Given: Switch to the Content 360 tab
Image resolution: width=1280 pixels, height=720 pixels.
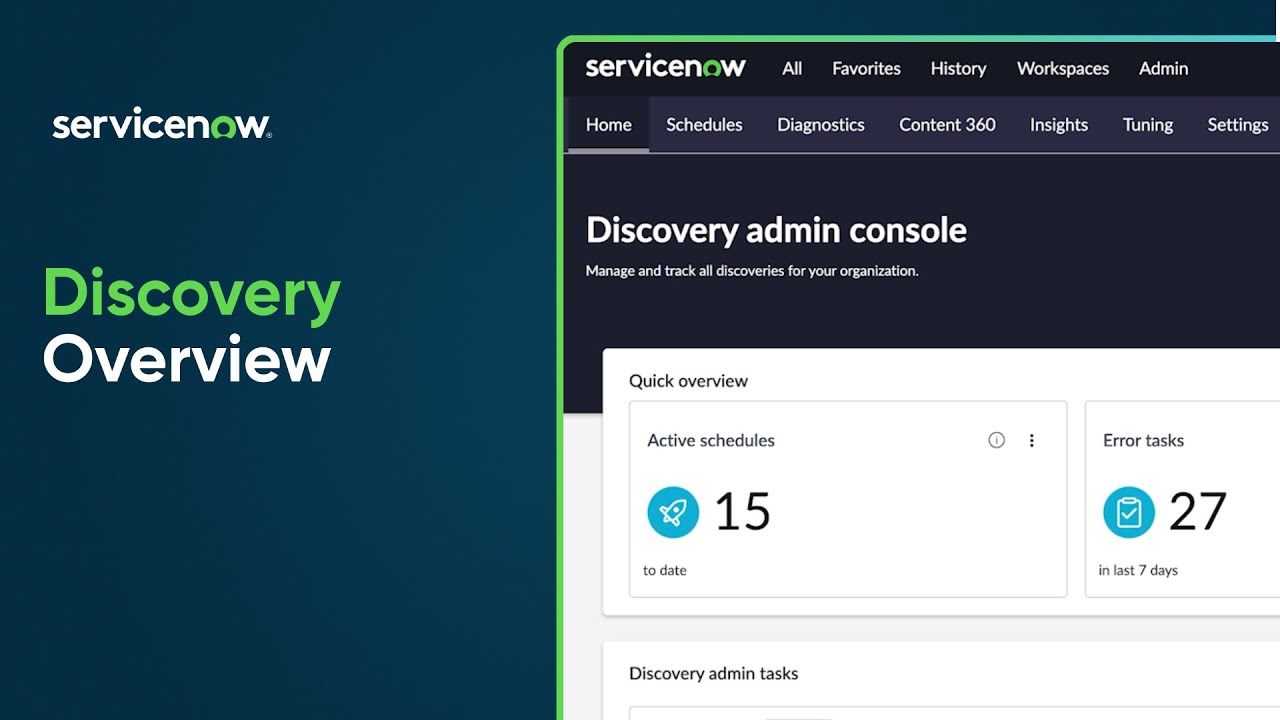Looking at the screenshot, I should [946, 124].
